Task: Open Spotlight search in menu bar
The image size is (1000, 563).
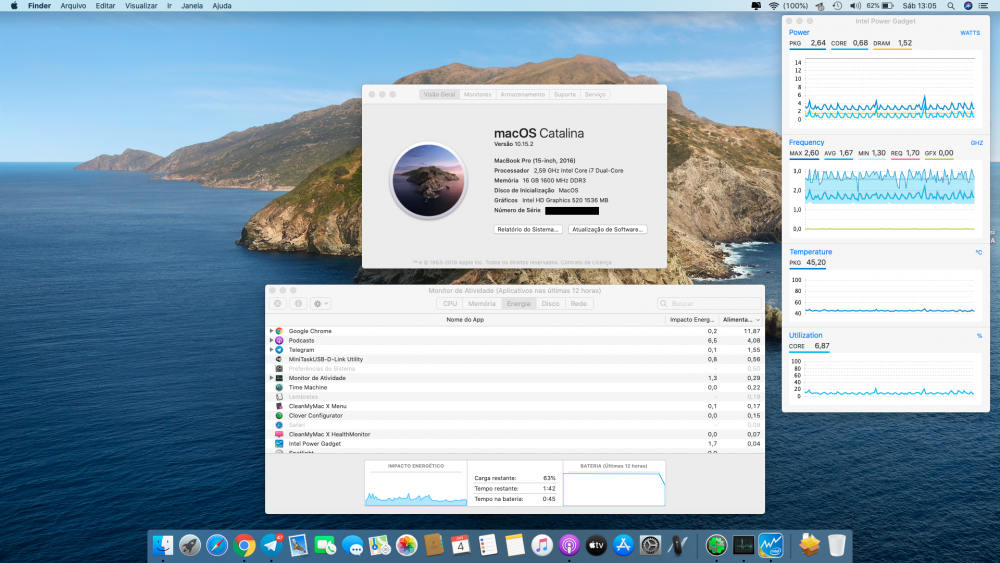Action: 951,6
